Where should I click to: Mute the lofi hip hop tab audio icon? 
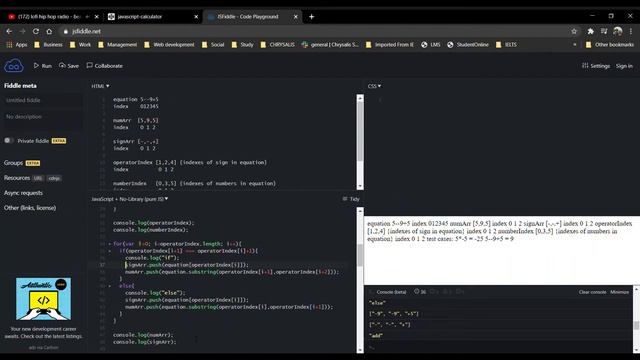87,17
